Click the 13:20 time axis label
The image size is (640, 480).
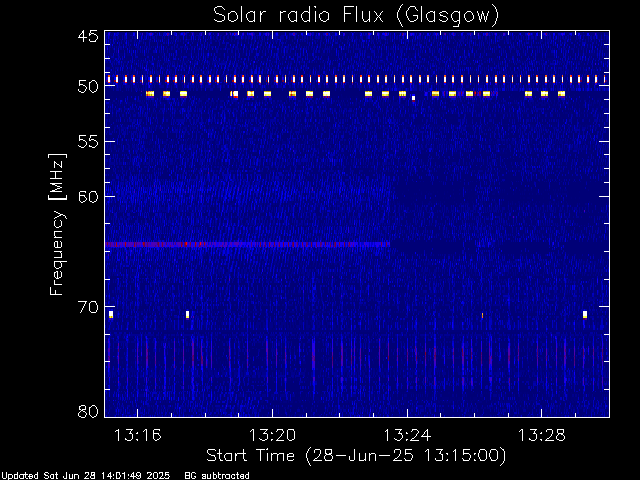[272, 435]
